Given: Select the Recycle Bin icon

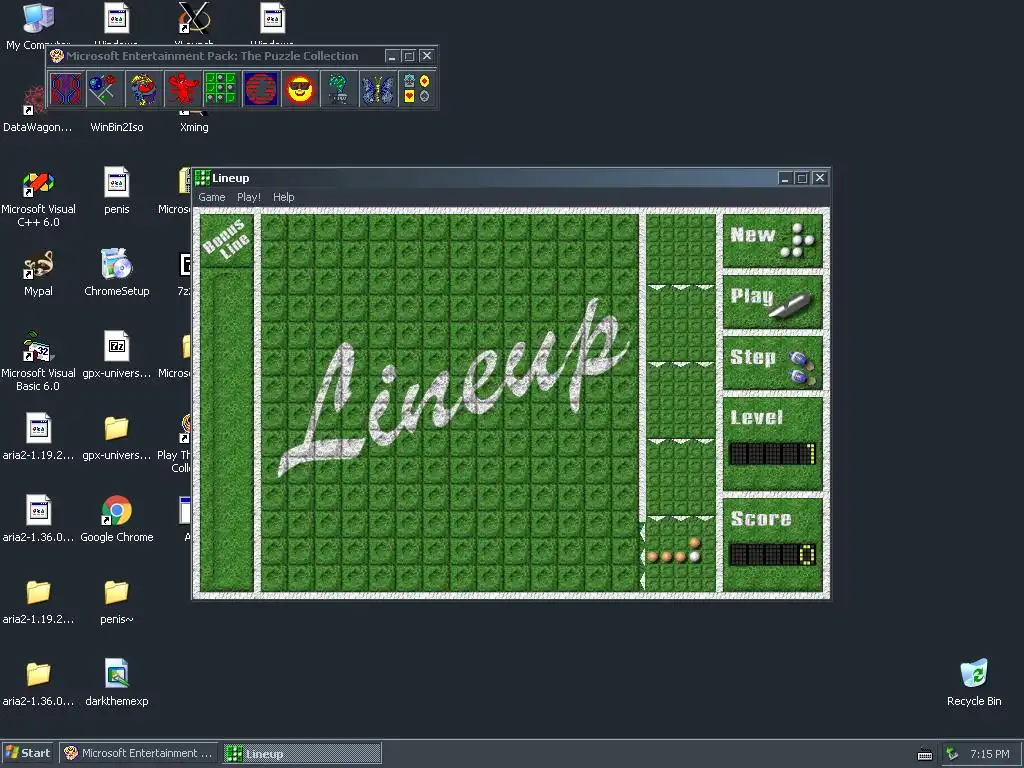Looking at the screenshot, I should coord(974,683).
